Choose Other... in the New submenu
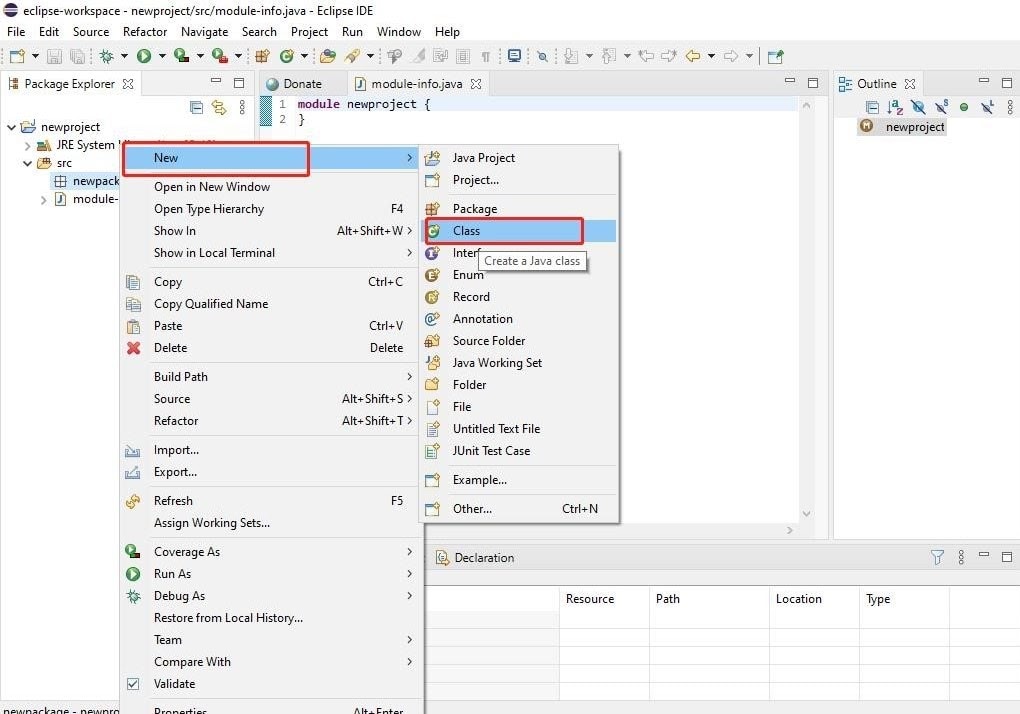 pyautogui.click(x=472, y=509)
